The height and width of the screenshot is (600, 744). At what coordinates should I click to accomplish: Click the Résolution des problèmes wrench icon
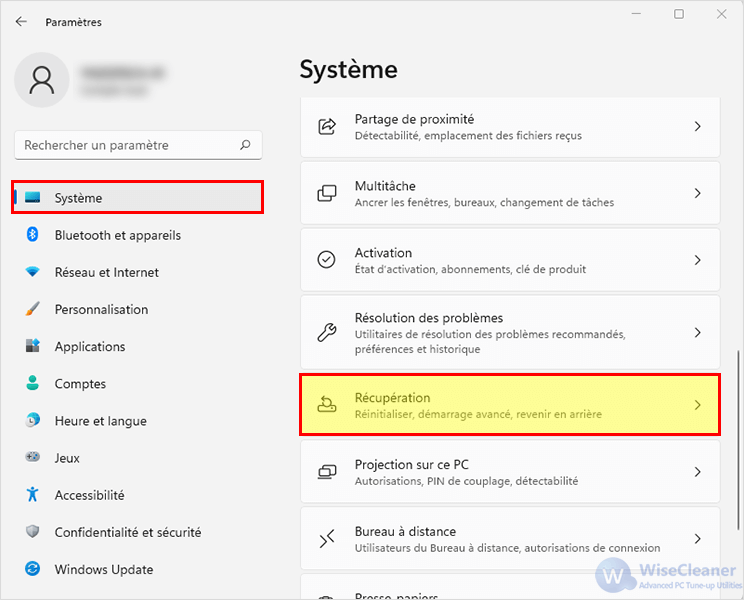tap(326, 332)
